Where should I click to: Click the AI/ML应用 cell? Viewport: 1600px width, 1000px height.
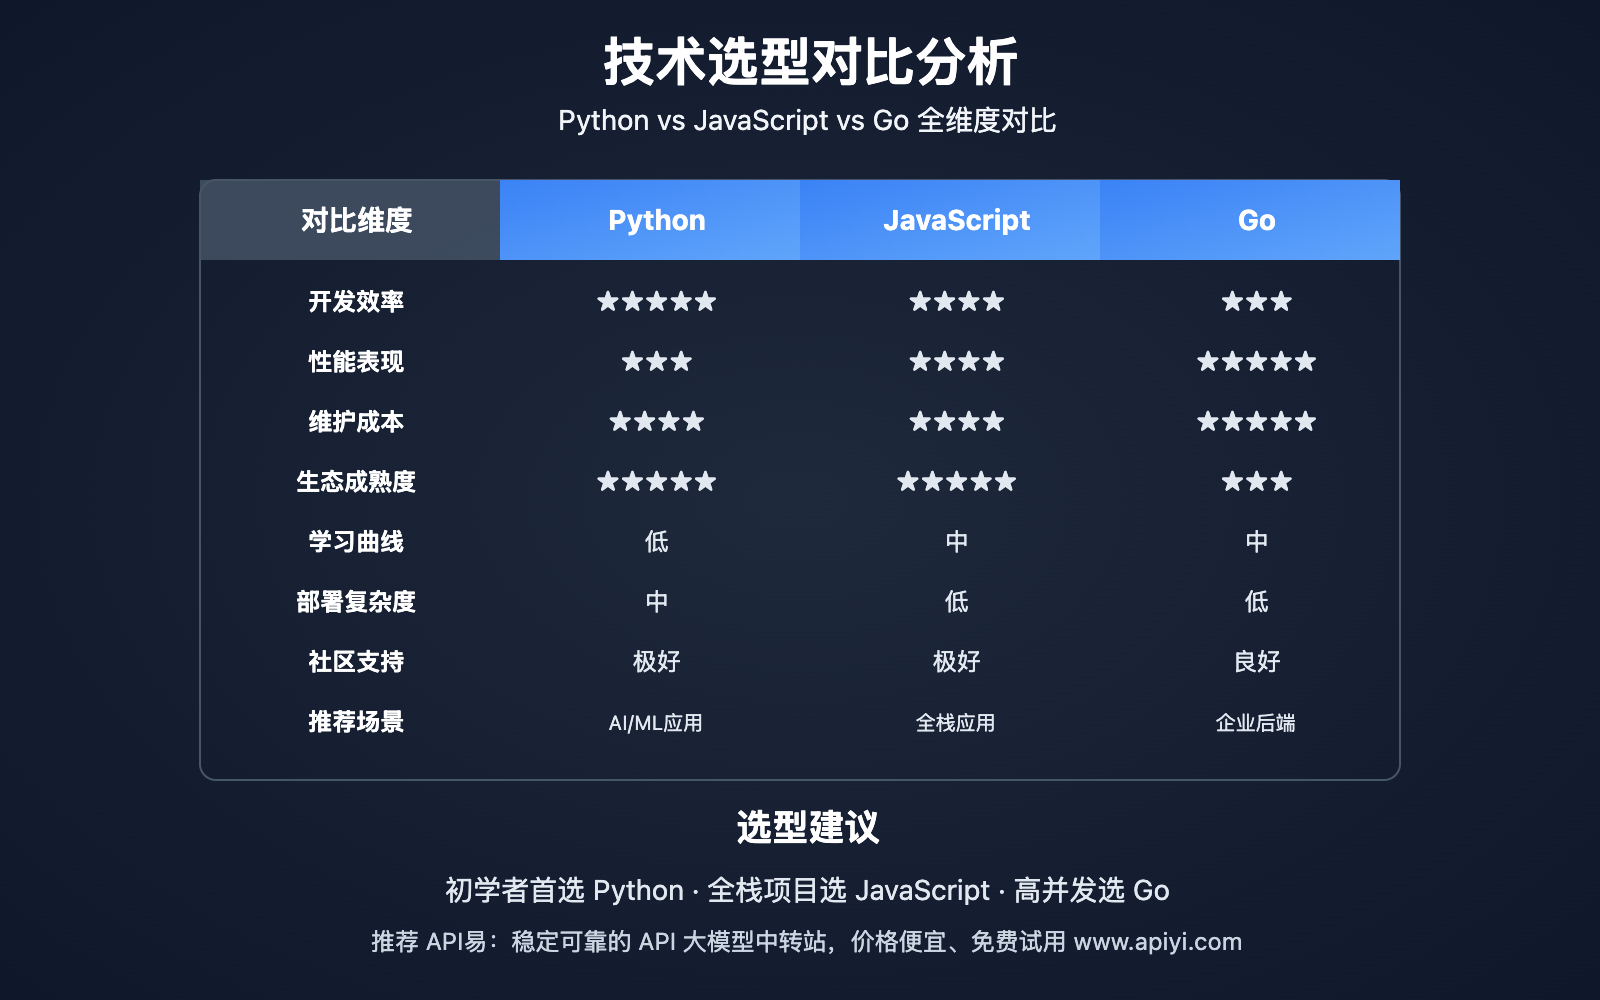coord(656,722)
